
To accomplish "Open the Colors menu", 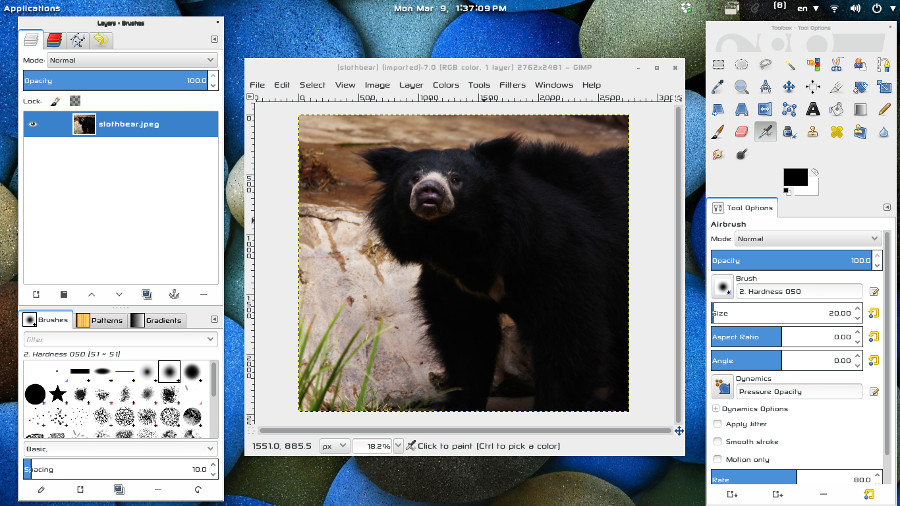I will tap(445, 85).
